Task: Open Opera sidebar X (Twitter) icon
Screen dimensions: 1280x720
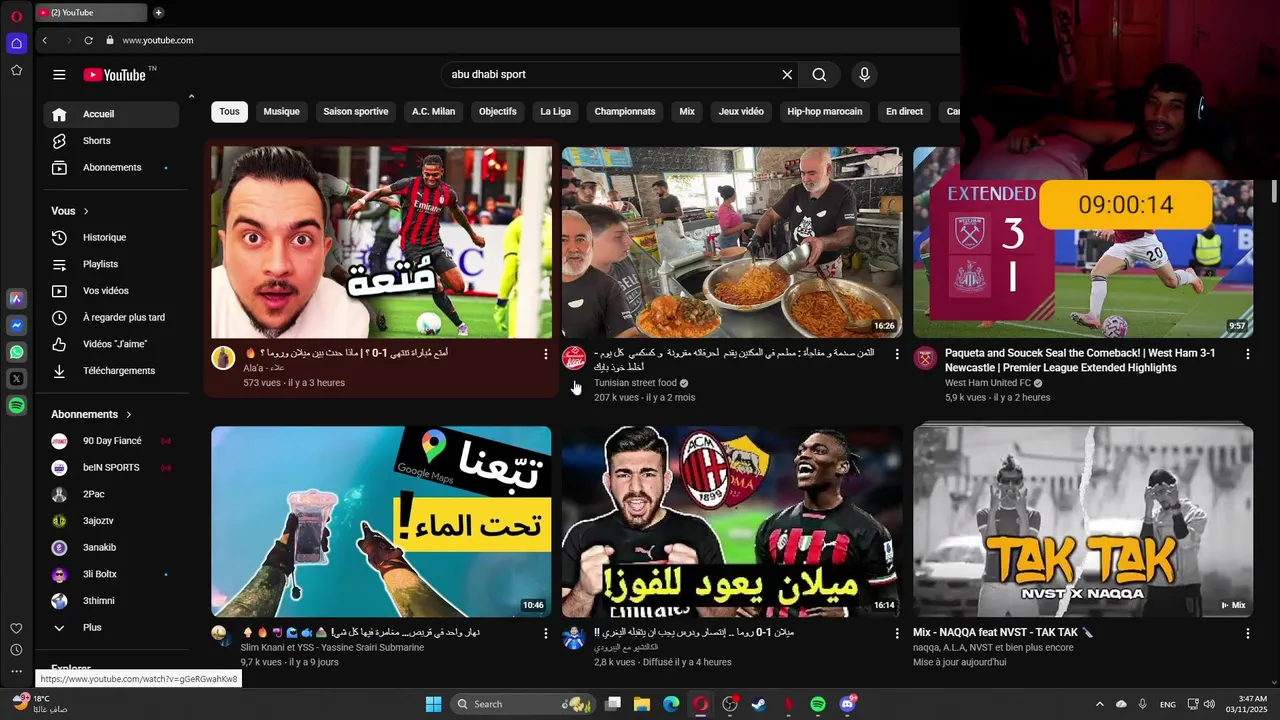Action: tap(16, 379)
